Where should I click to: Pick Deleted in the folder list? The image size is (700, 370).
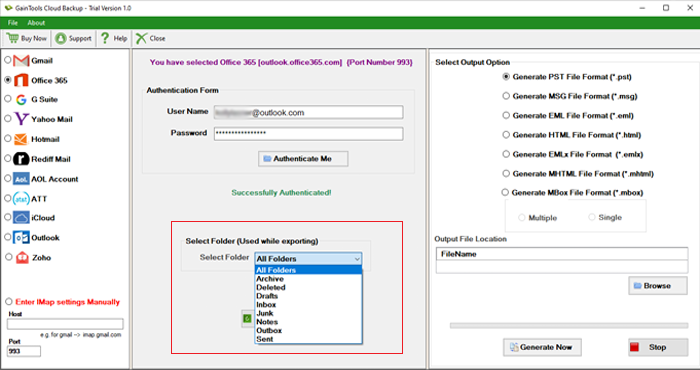[308, 287]
